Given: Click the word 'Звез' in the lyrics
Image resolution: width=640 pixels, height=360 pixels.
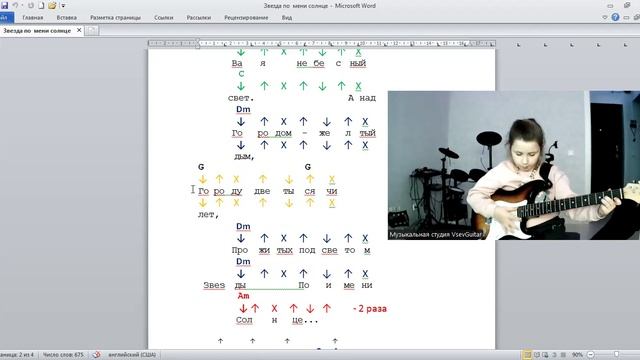Looking at the screenshot, I should coord(214,285).
